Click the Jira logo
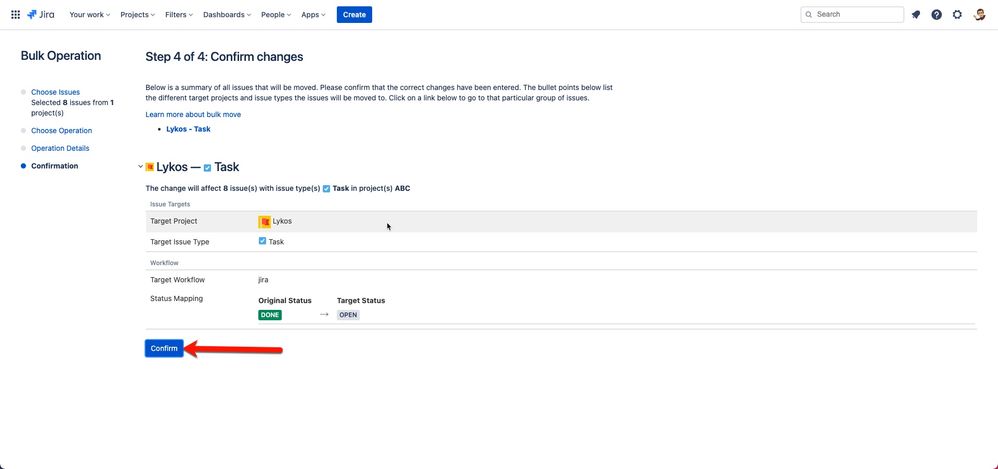 (x=41, y=15)
